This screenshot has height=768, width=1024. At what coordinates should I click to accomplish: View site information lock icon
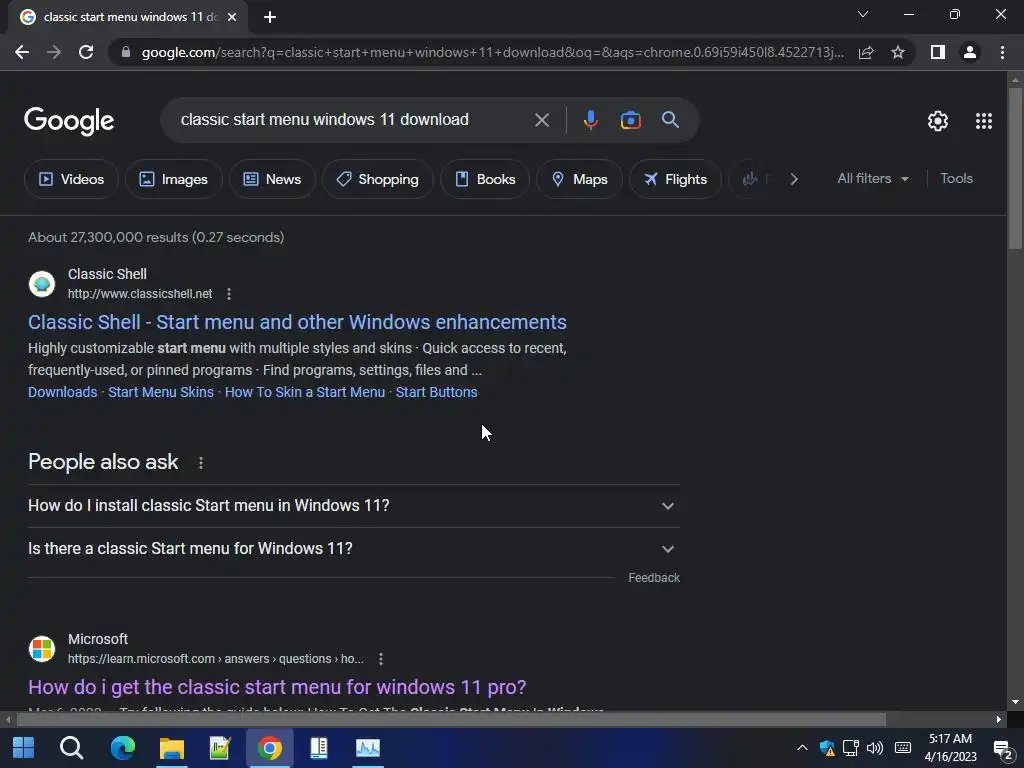point(125,52)
